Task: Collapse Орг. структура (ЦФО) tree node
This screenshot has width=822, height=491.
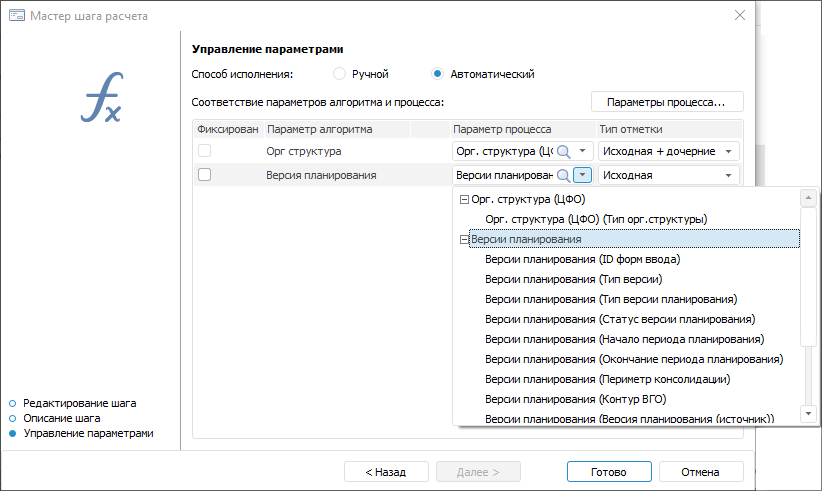Action: pos(464,199)
